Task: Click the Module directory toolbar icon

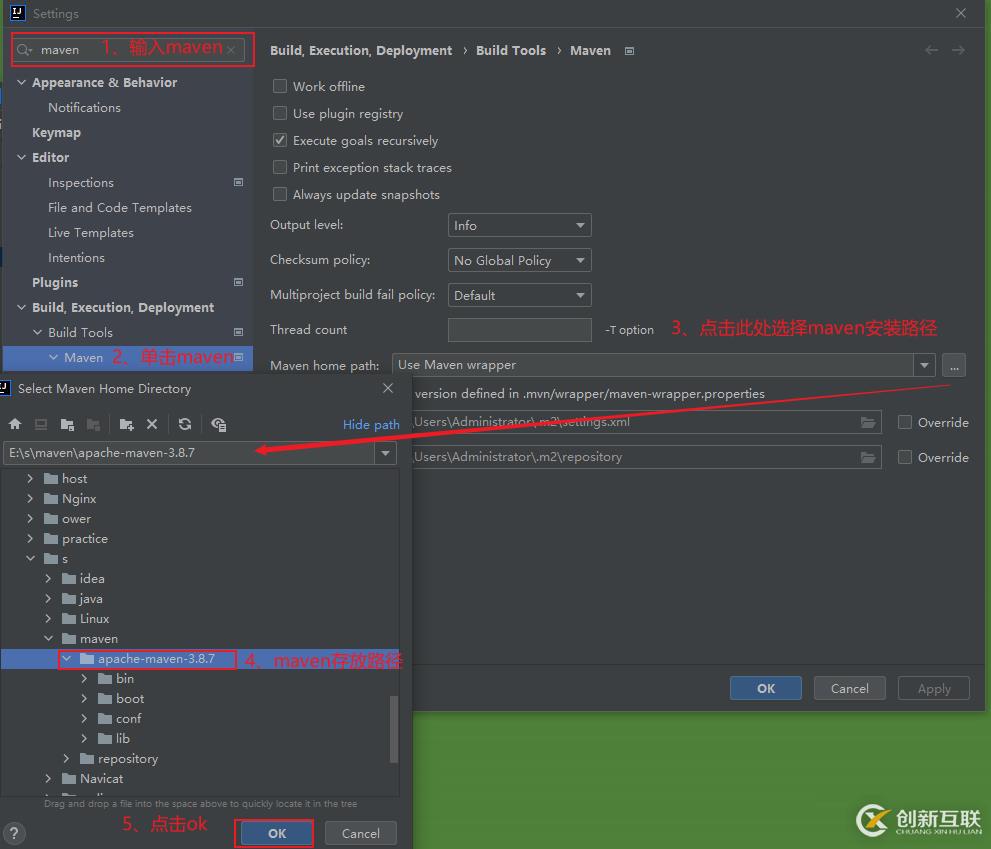Action: point(93,424)
